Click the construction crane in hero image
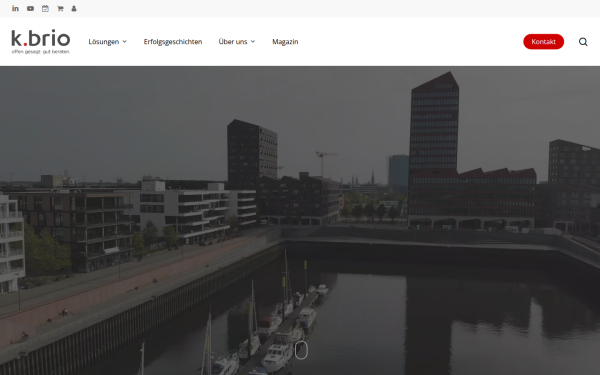This screenshot has width=600, height=375. pos(324,163)
